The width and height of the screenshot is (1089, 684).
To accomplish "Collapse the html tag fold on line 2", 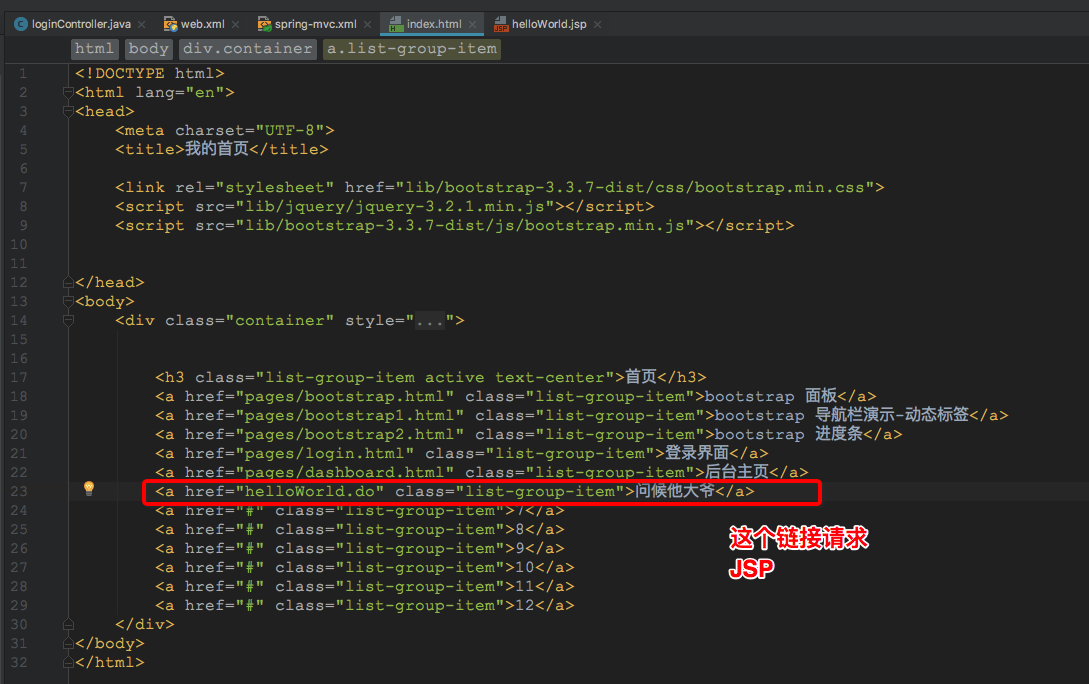I will point(68,92).
